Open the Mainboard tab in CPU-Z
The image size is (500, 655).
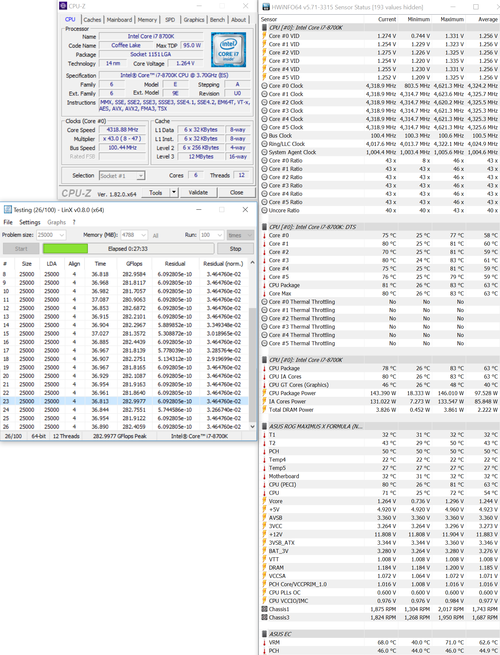tap(119, 20)
